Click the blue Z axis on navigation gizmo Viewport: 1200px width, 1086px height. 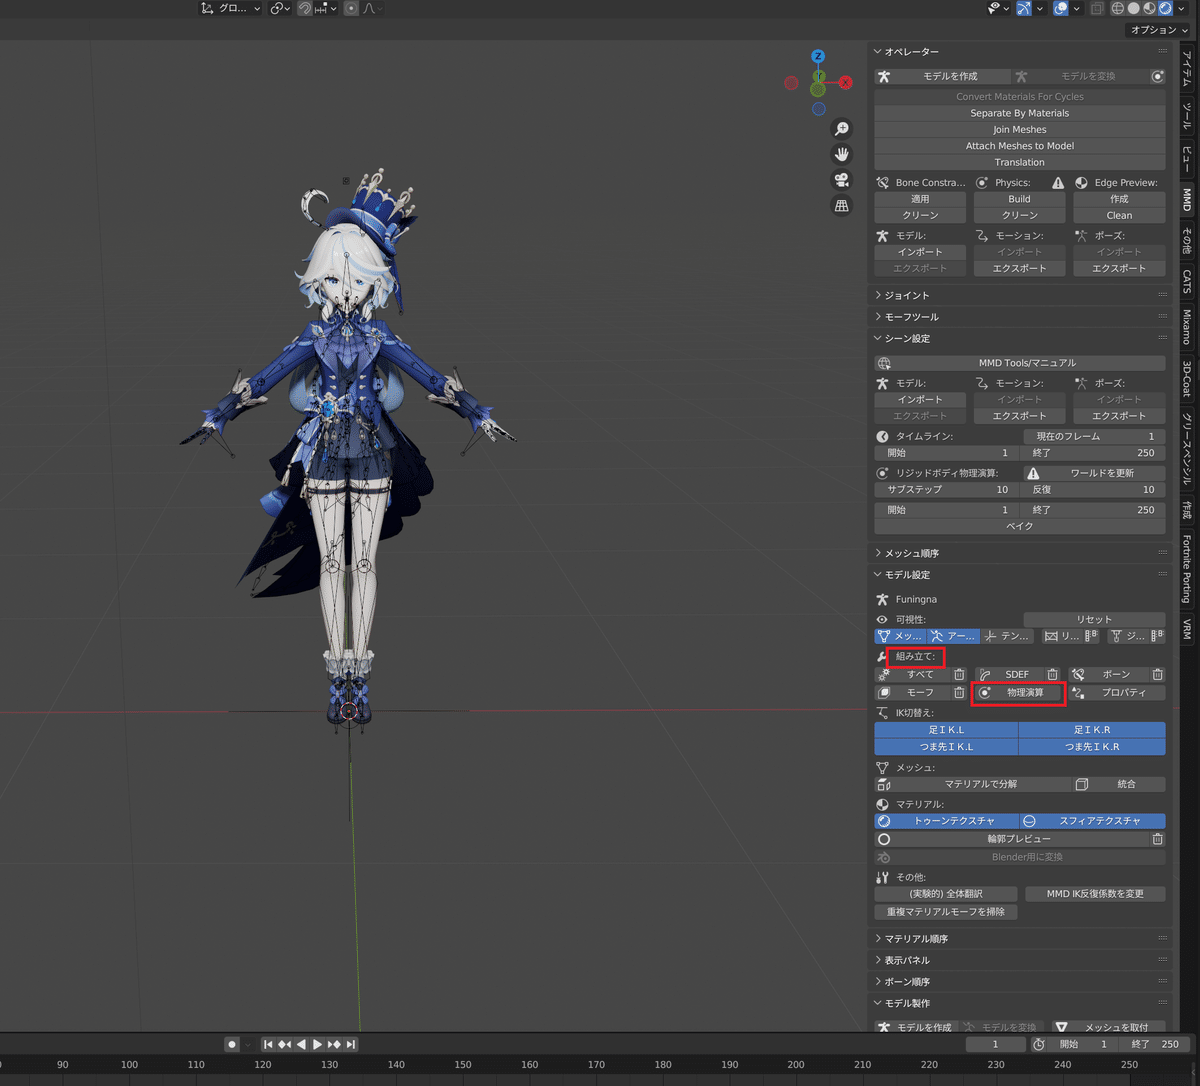coord(818,56)
